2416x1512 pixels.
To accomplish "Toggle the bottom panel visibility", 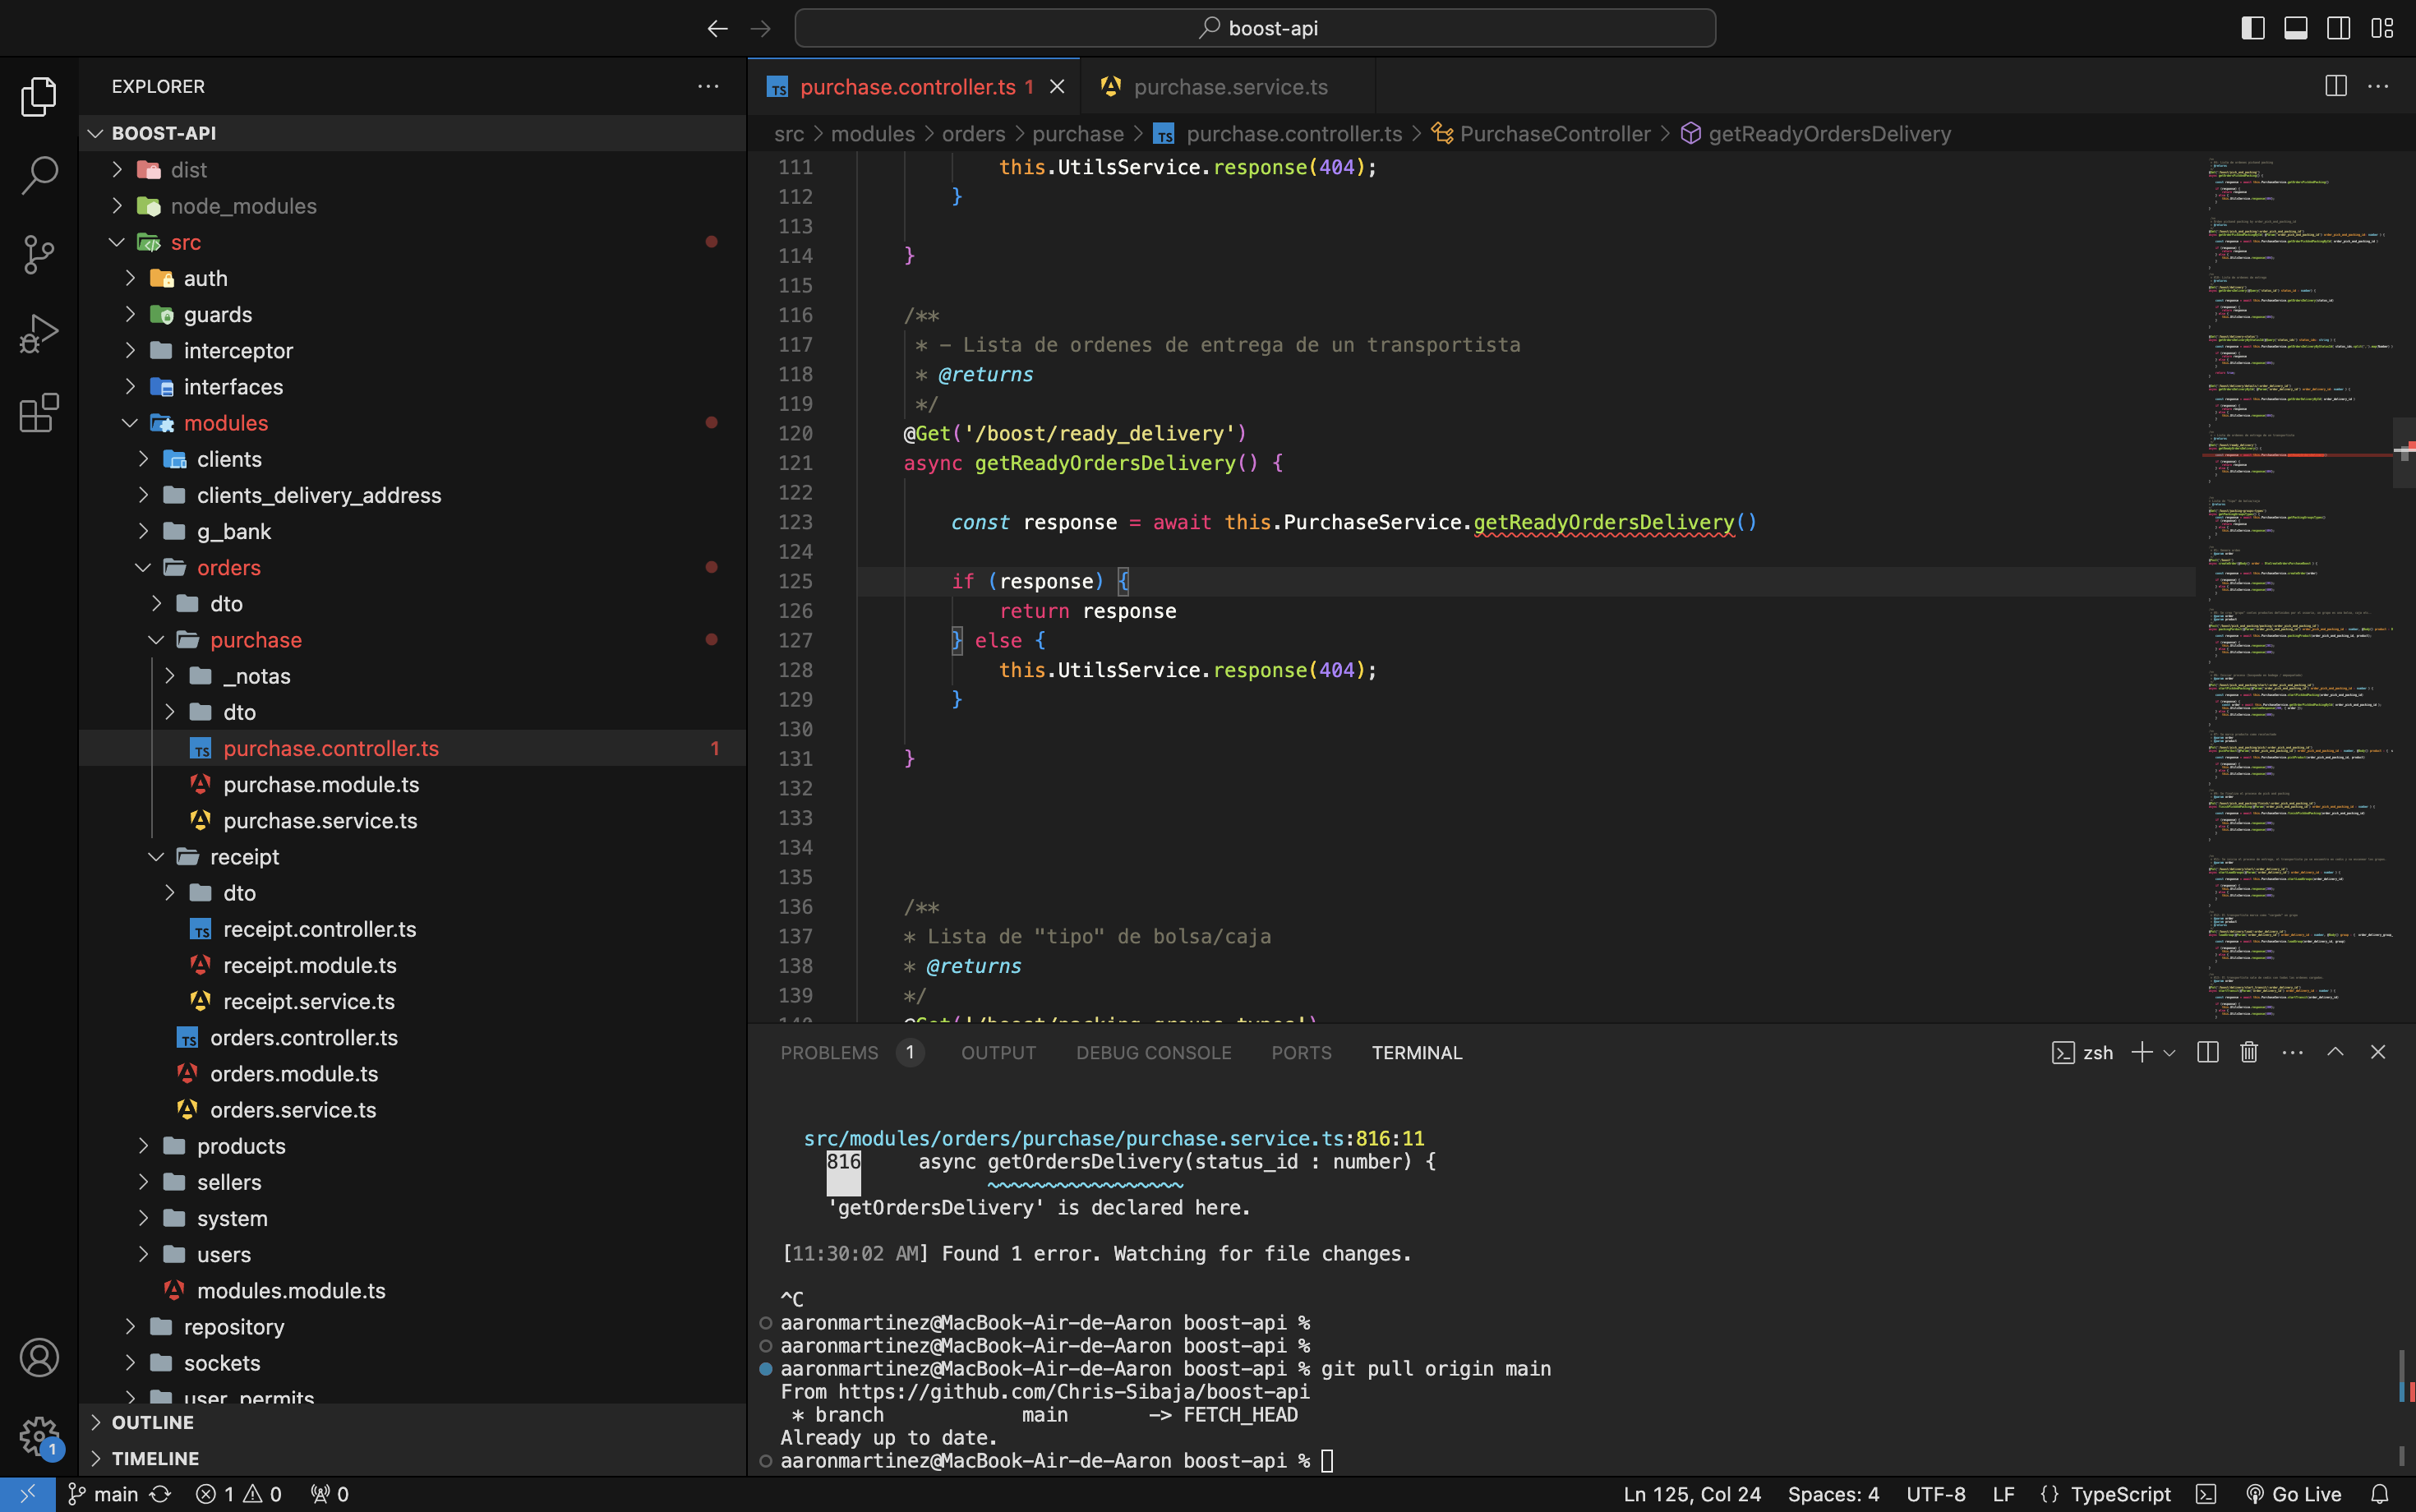I will pyautogui.click(x=2296, y=28).
